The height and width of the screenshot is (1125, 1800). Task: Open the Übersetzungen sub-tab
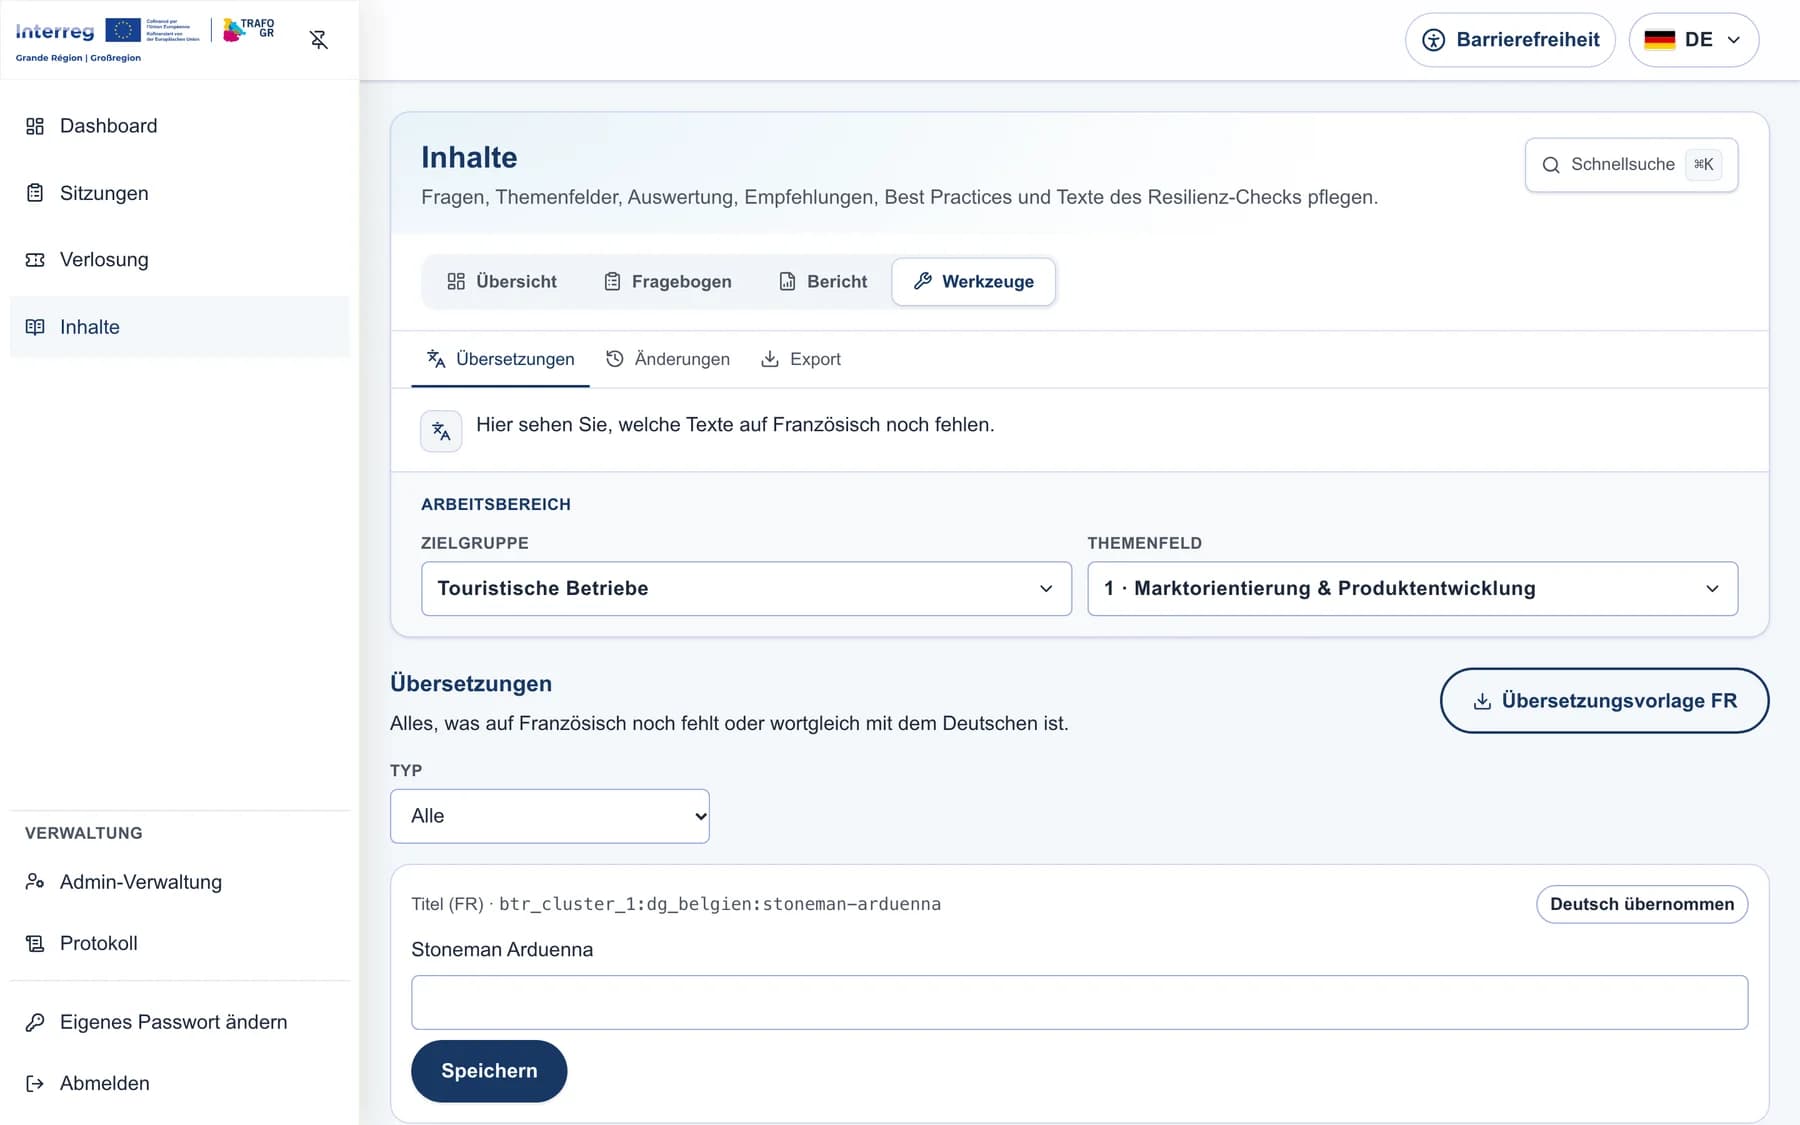pyautogui.click(x=500, y=359)
